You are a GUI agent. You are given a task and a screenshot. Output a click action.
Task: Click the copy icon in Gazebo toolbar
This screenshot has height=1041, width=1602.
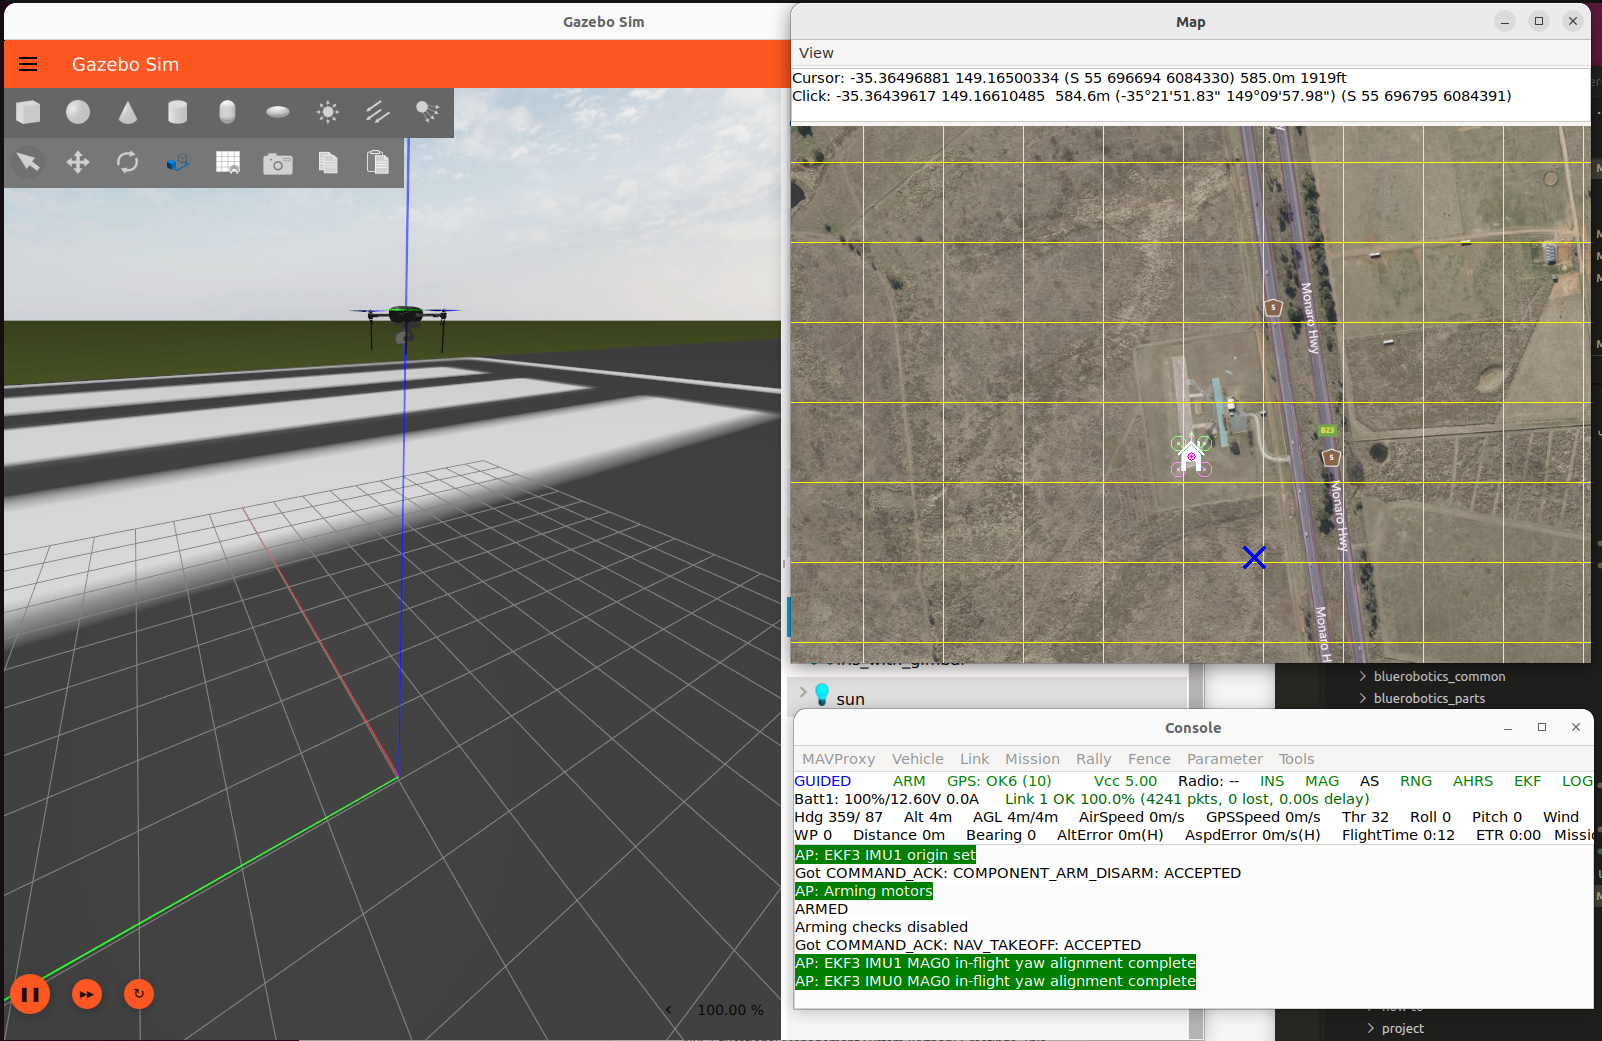tap(328, 162)
